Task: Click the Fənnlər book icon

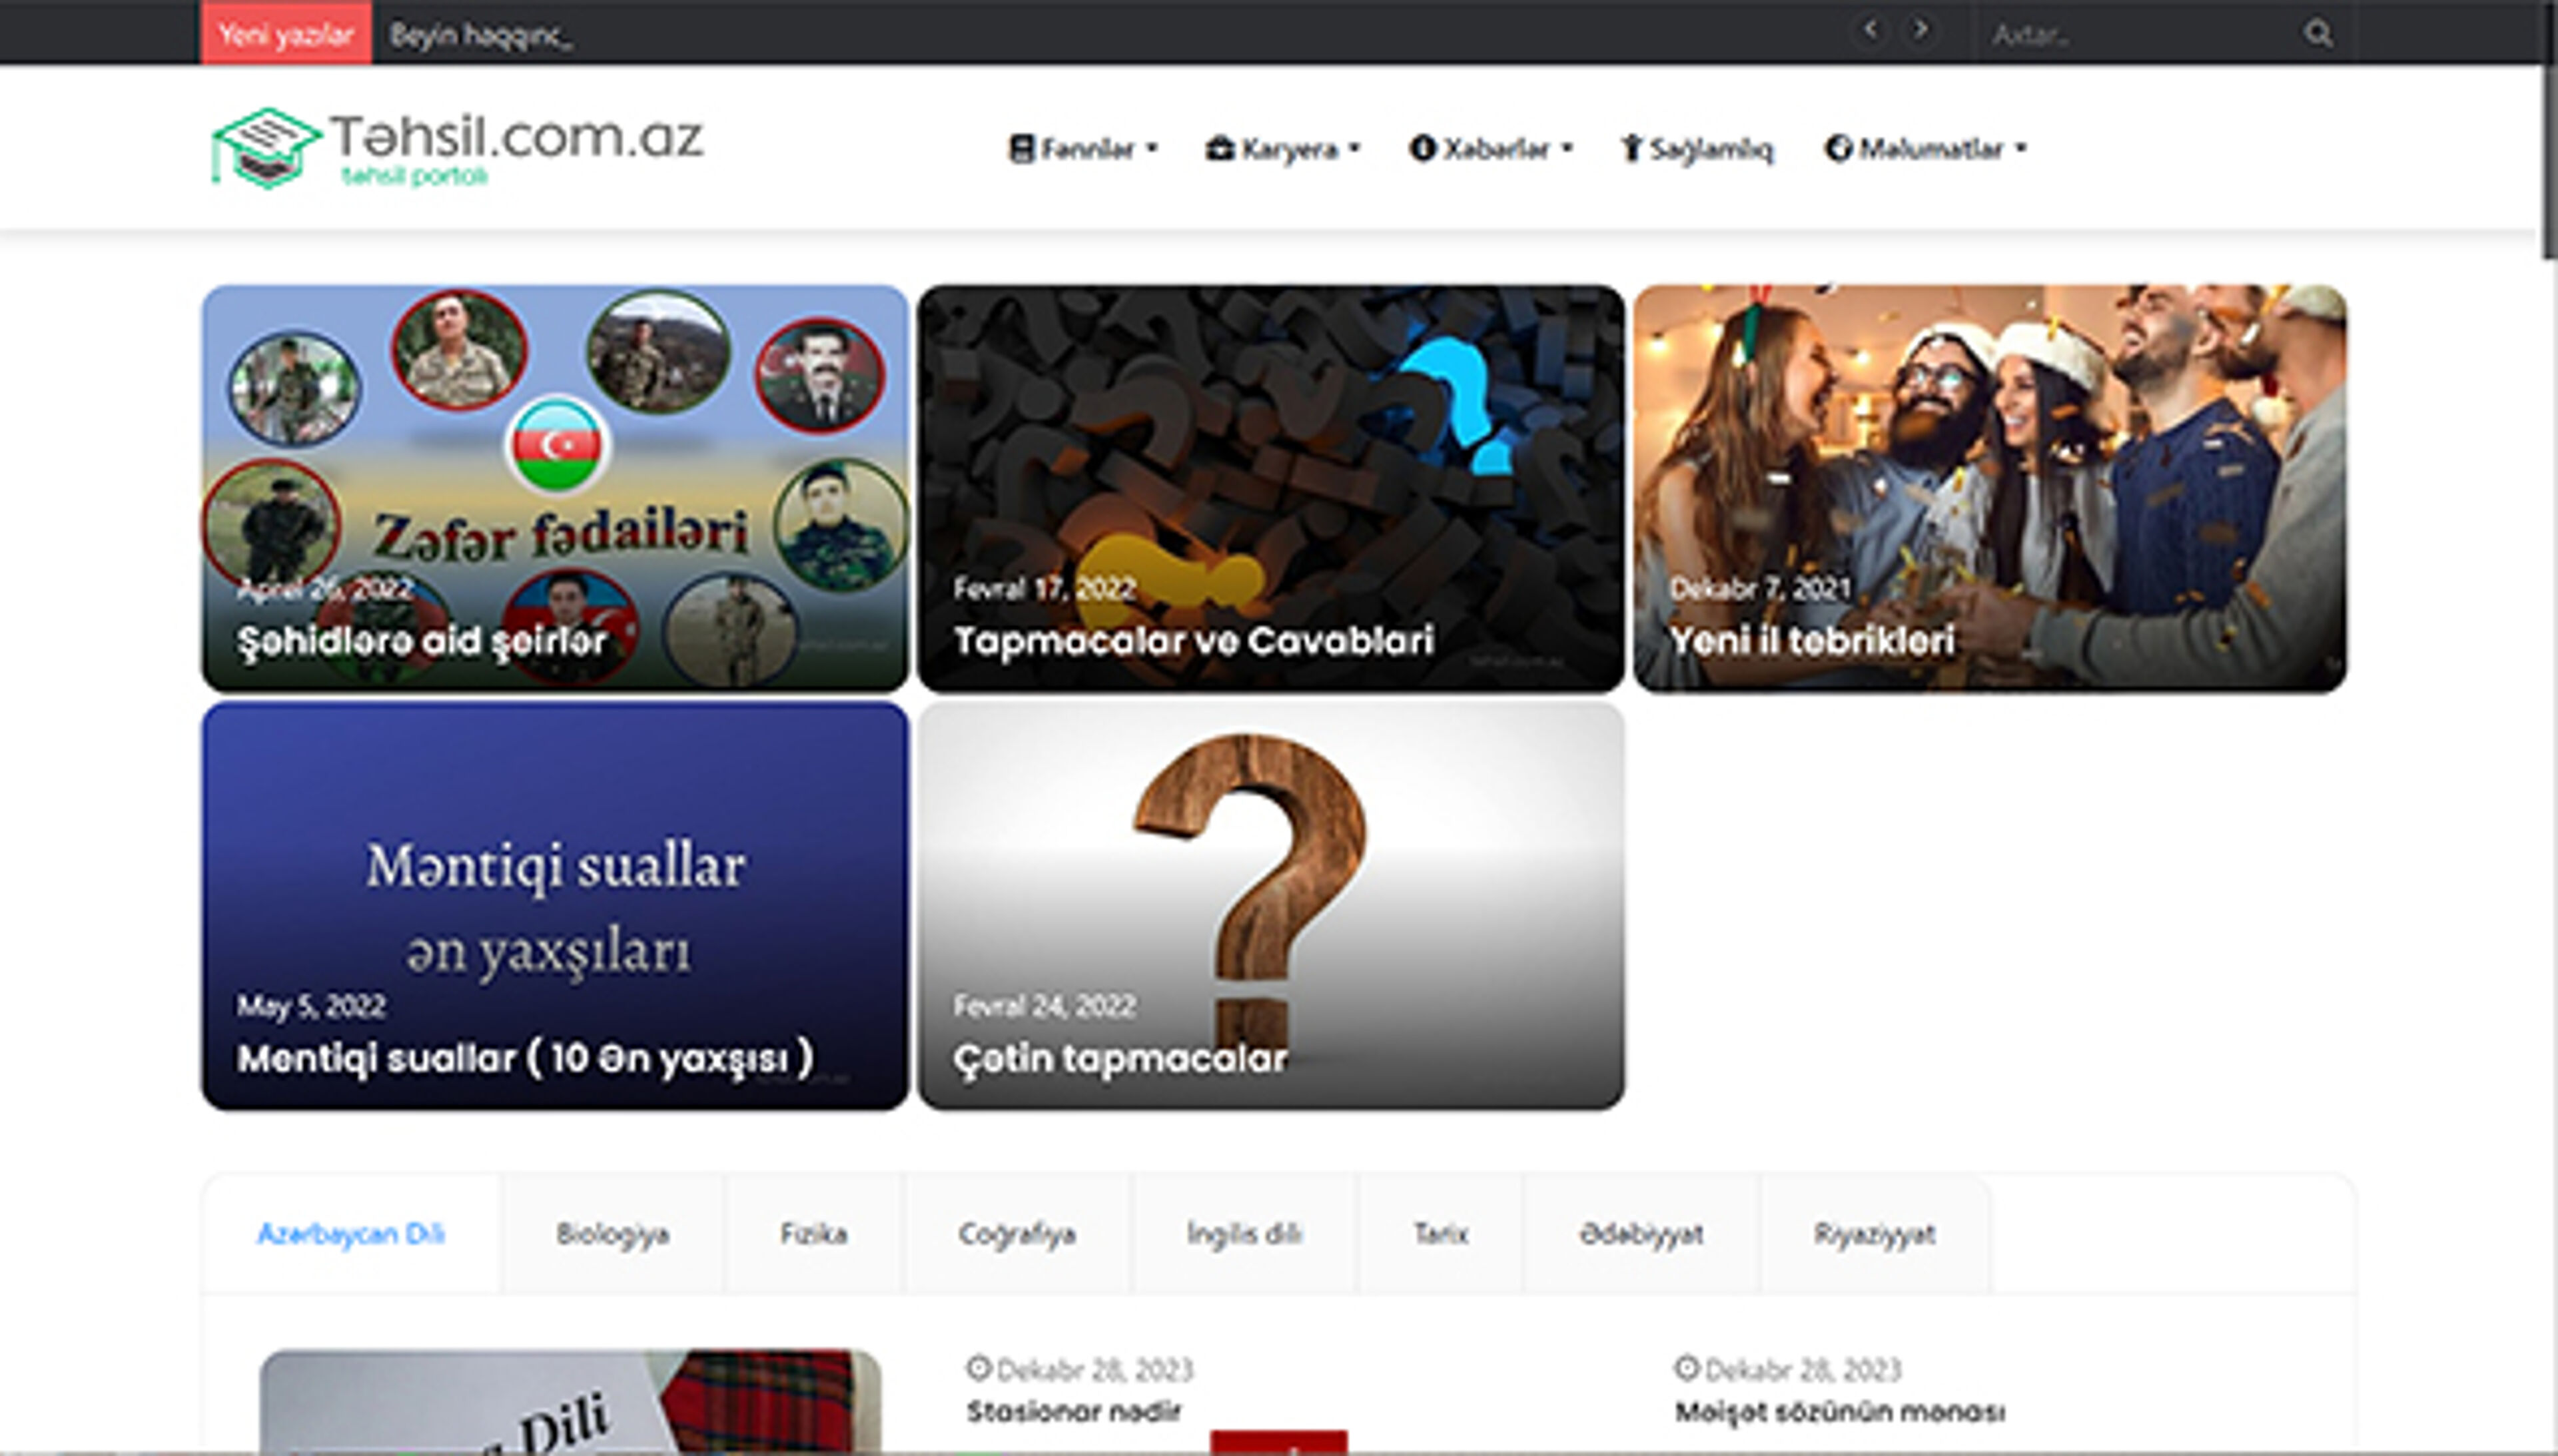Action: click(x=1020, y=149)
